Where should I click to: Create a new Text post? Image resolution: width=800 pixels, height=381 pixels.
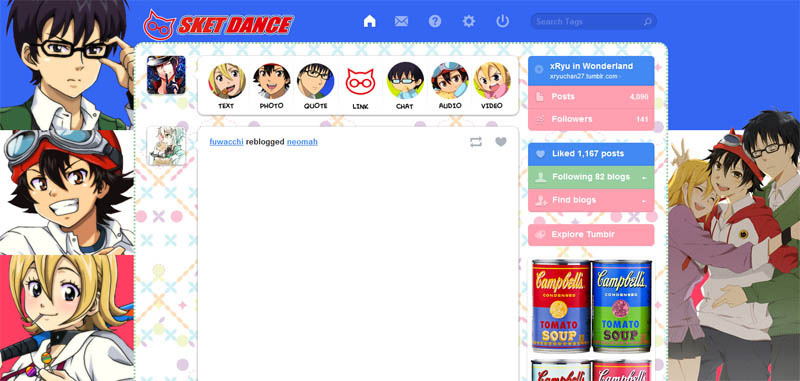[226, 86]
